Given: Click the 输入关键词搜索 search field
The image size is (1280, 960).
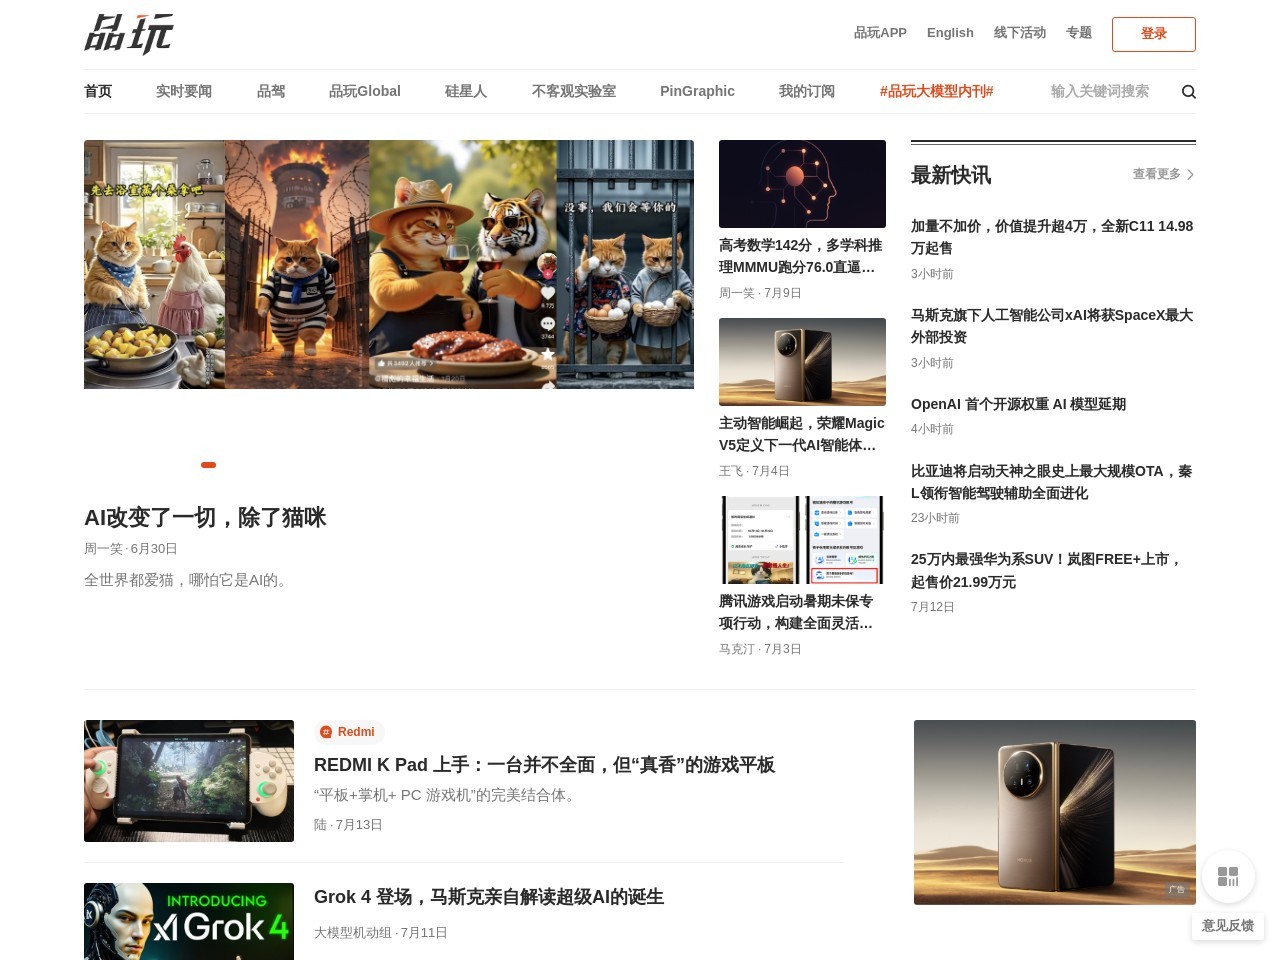Looking at the screenshot, I should (x=1100, y=91).
